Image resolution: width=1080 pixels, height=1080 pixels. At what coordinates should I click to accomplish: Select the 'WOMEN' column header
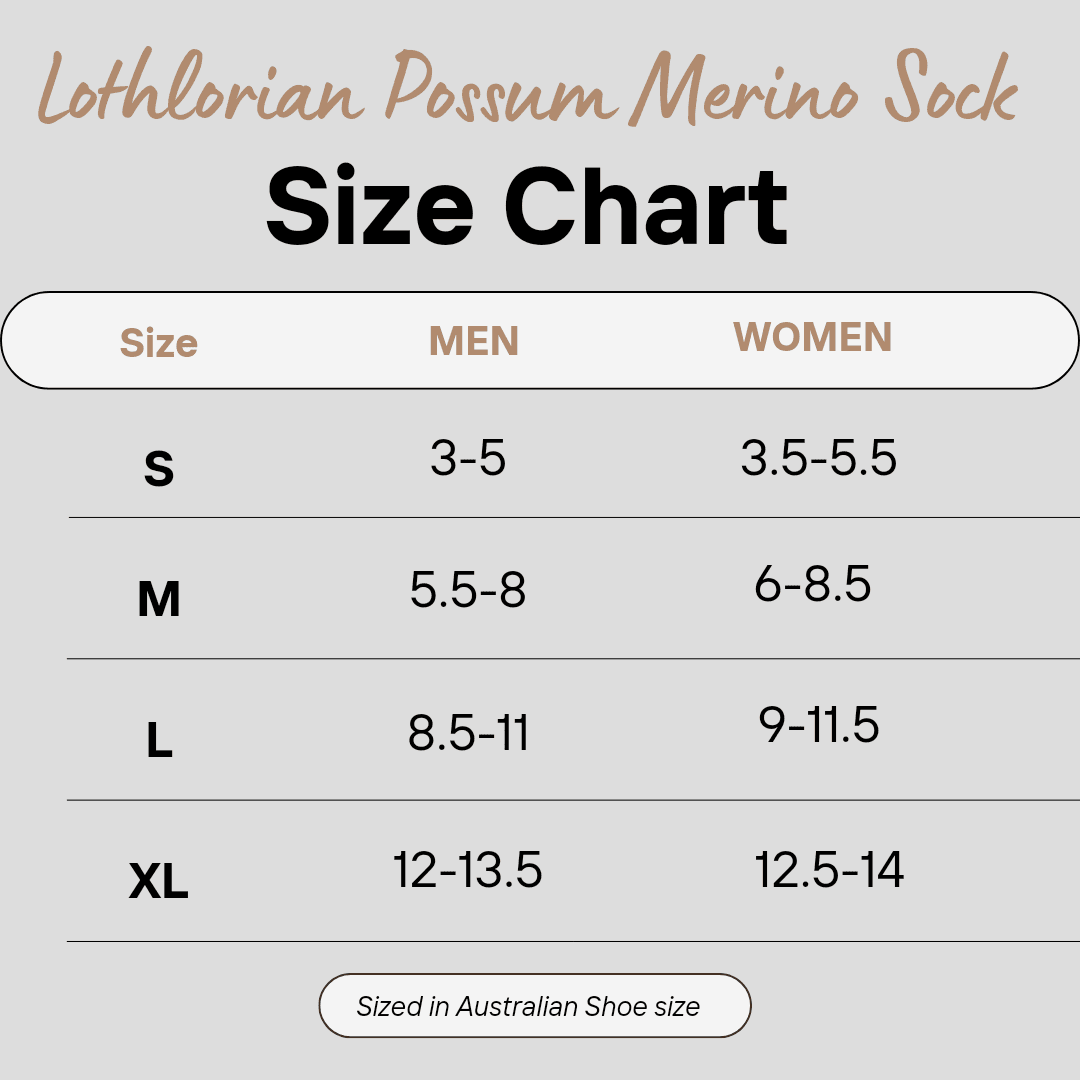click(812, 337)
